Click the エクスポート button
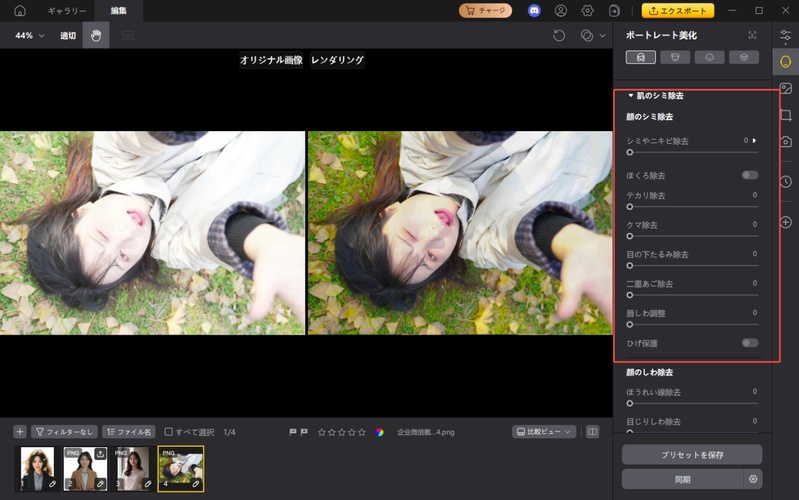The width and height of the screenshot is (799, 500). coord(678,10)
